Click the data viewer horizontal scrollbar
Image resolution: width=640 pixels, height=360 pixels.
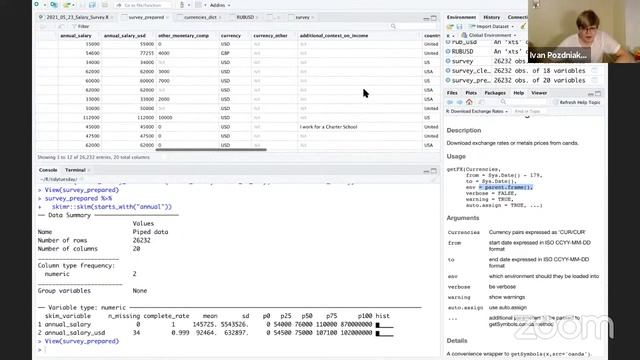point(211,150)
